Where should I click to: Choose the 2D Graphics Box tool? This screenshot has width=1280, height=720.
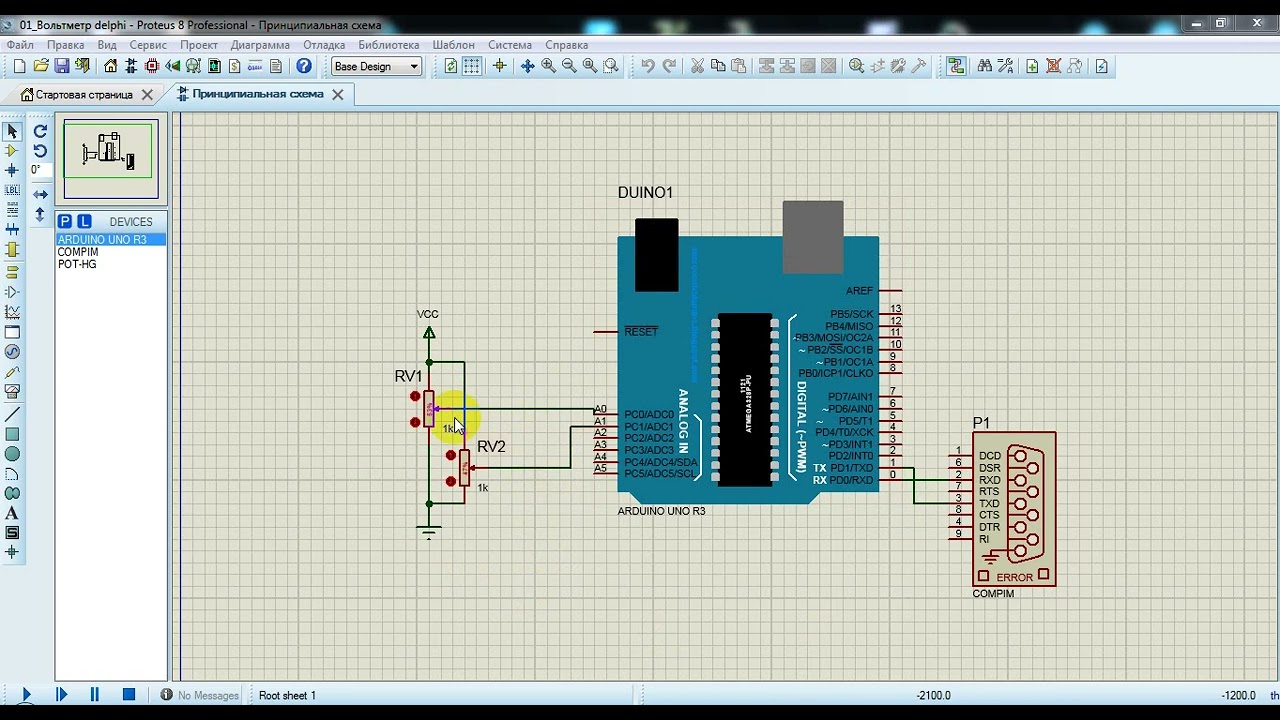(x=12, y=434)
